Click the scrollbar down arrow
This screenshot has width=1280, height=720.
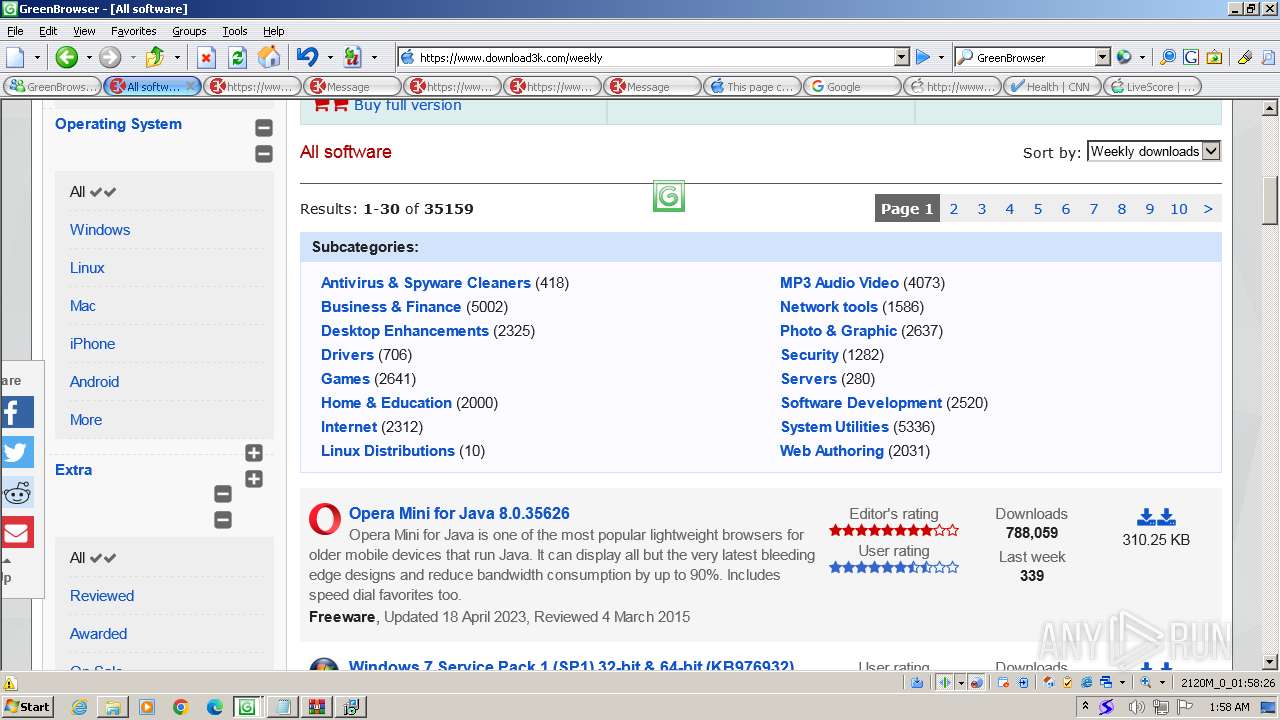[x=1270, y=661]
